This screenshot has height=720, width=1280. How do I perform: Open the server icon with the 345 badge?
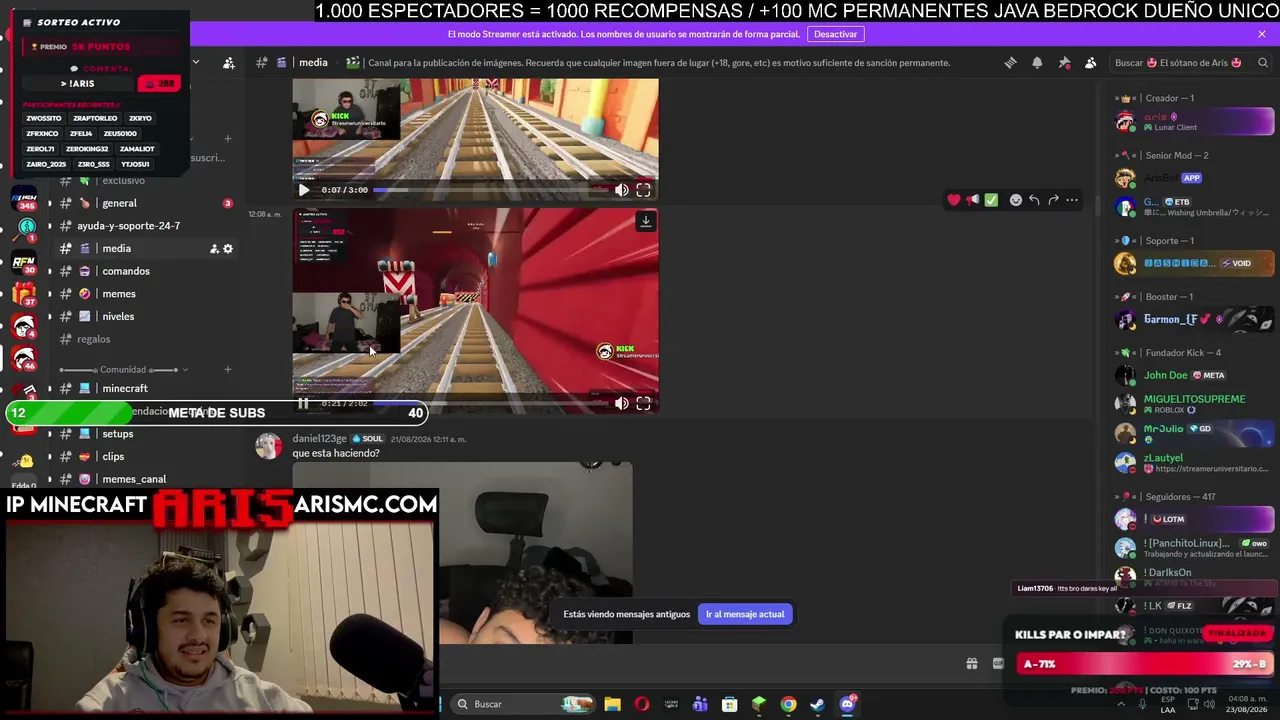[24, 199]
